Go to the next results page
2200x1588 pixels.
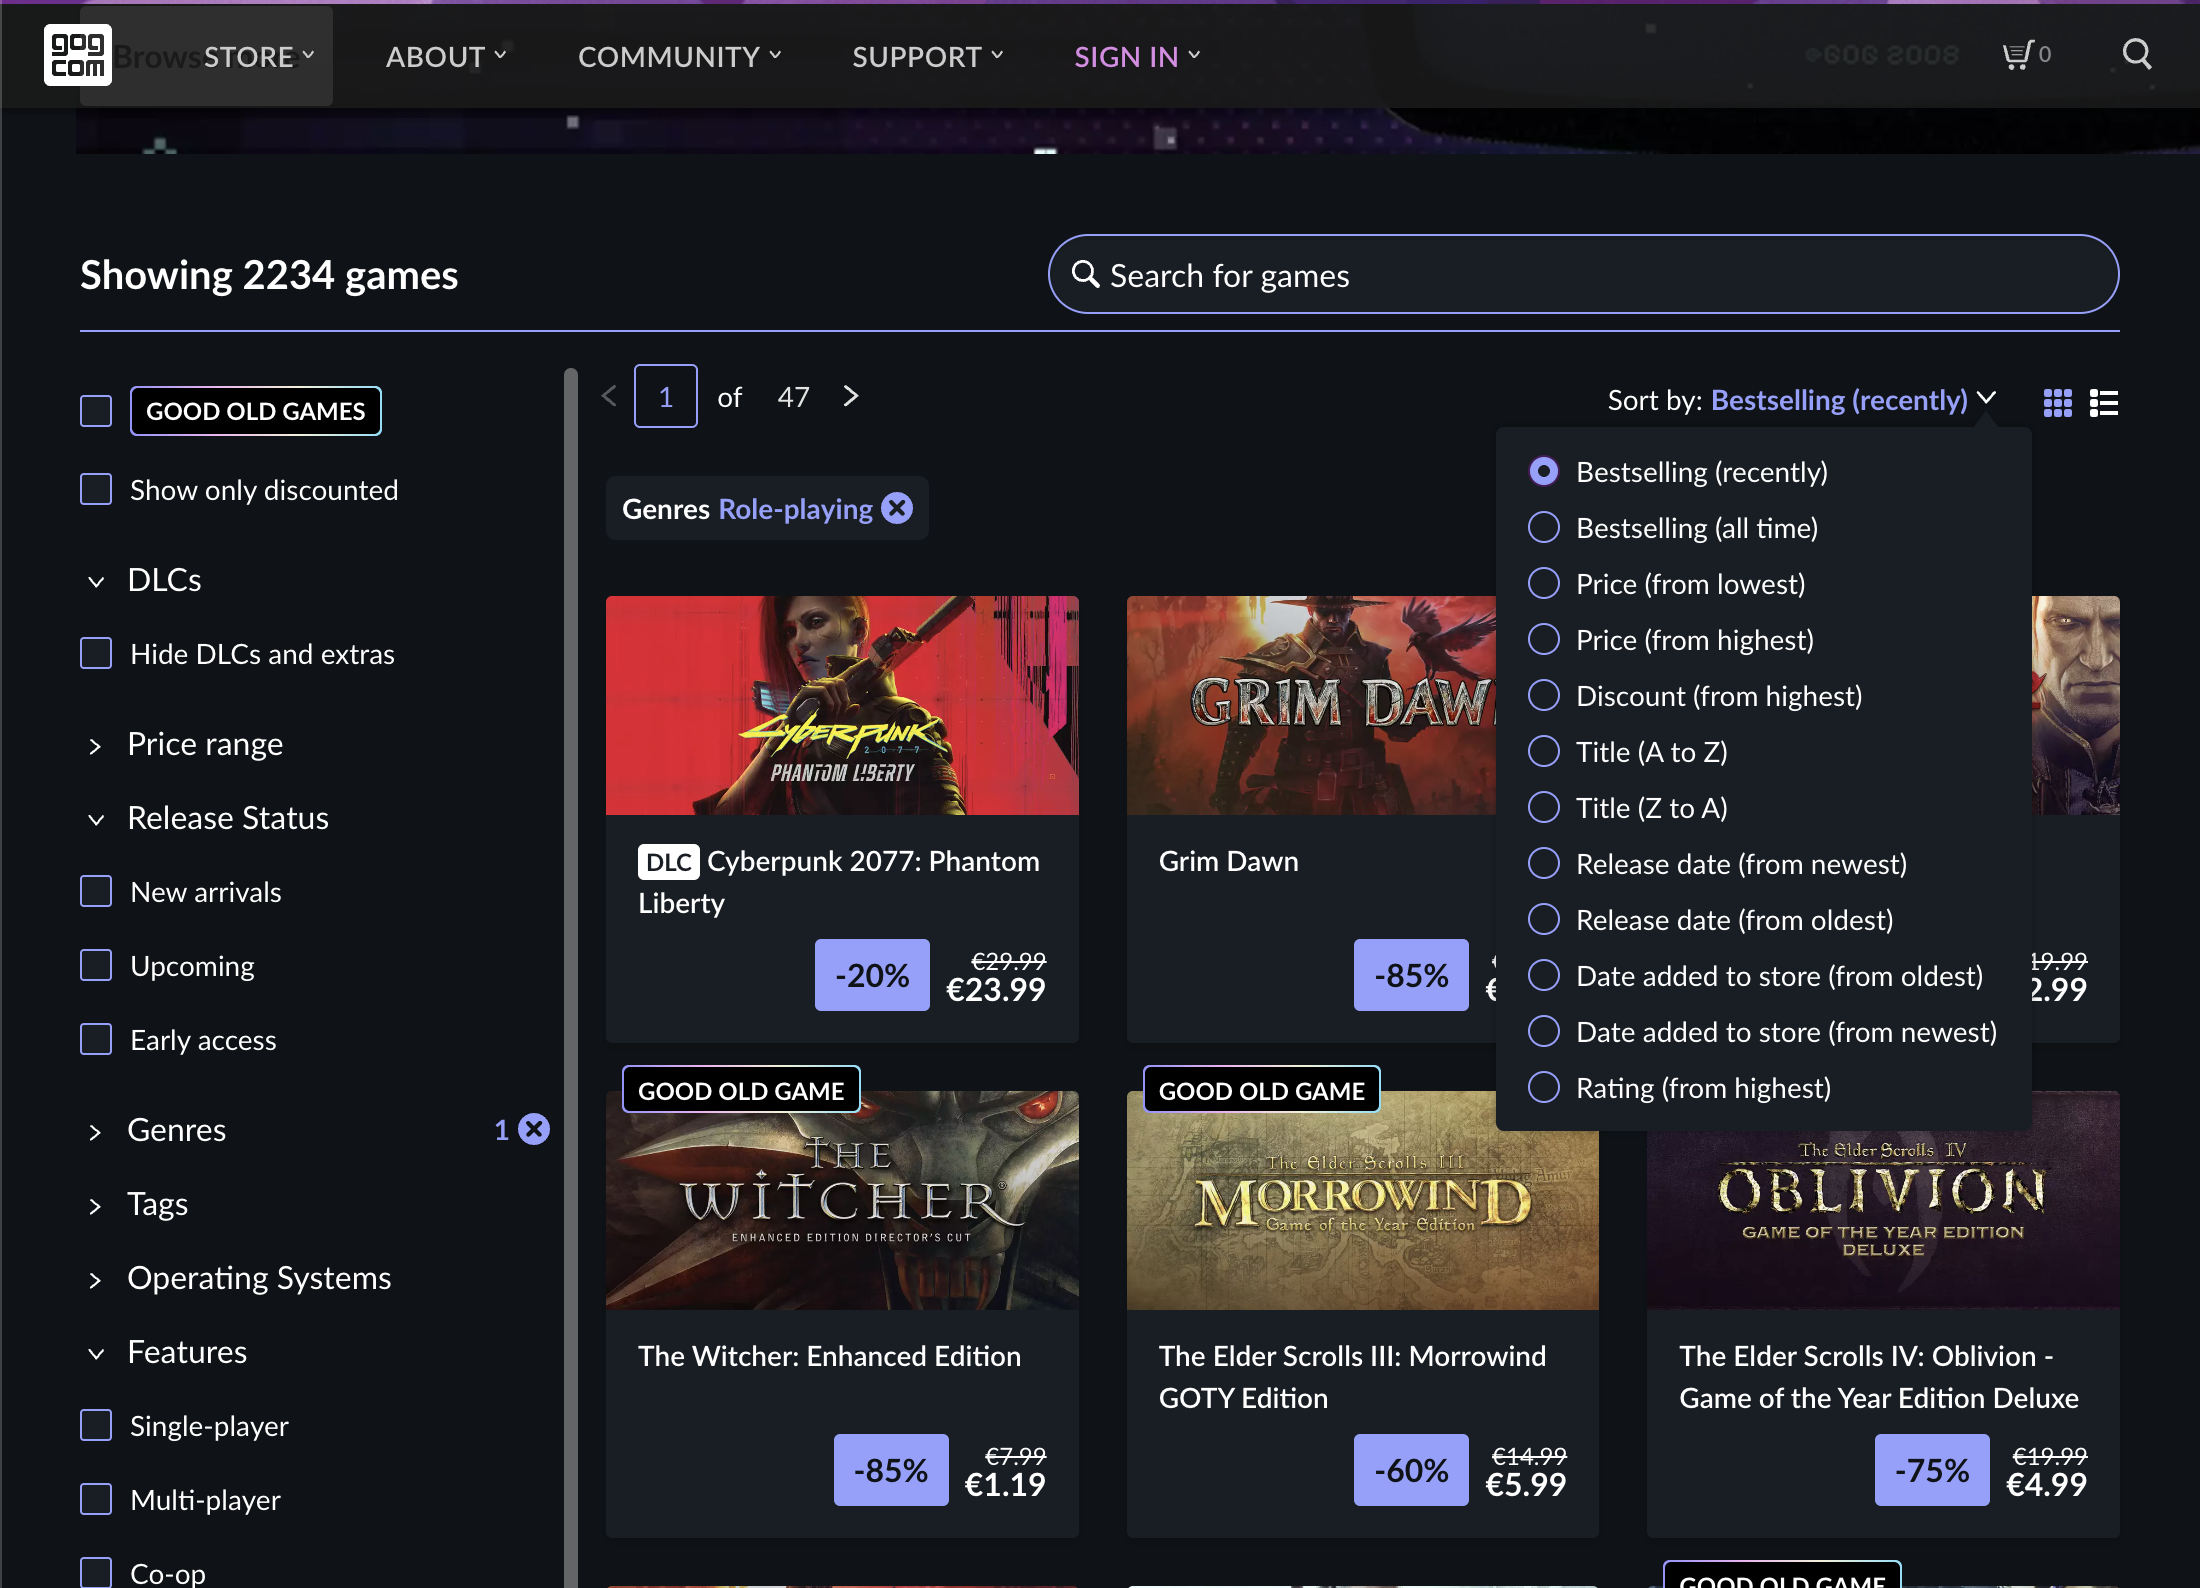pyautogui.click(x=850, y=396)
